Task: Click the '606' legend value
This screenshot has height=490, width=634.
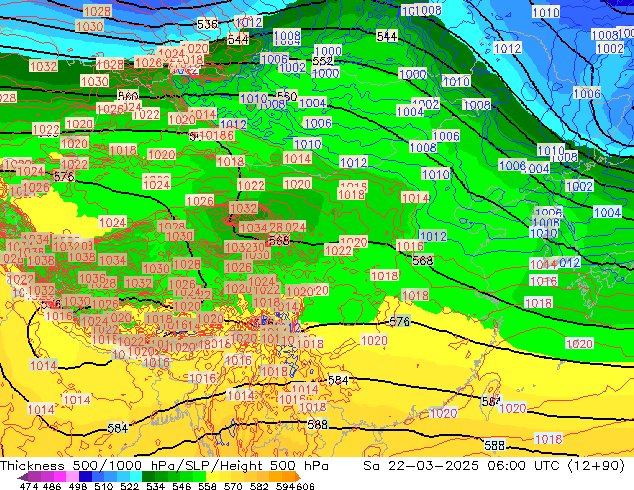Action: (304, 486)
